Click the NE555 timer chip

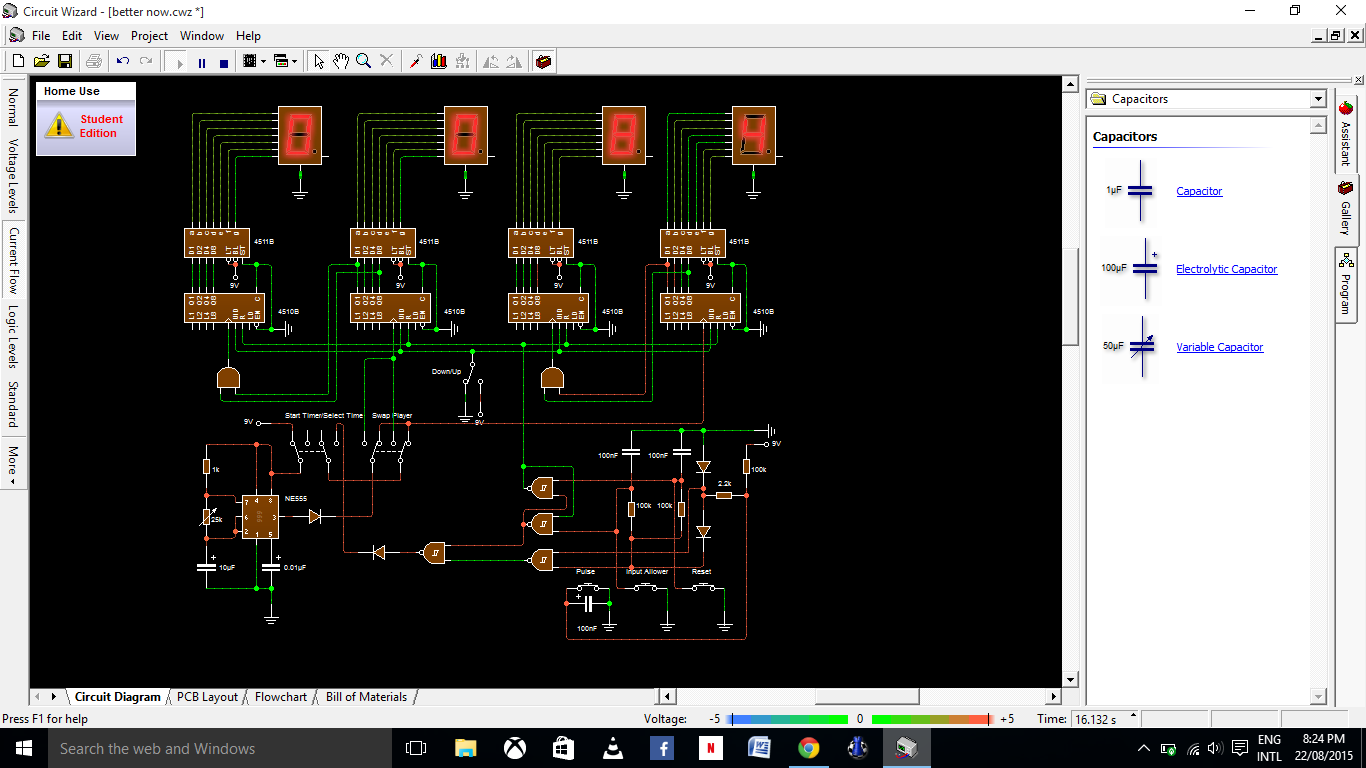click(260, 517)
